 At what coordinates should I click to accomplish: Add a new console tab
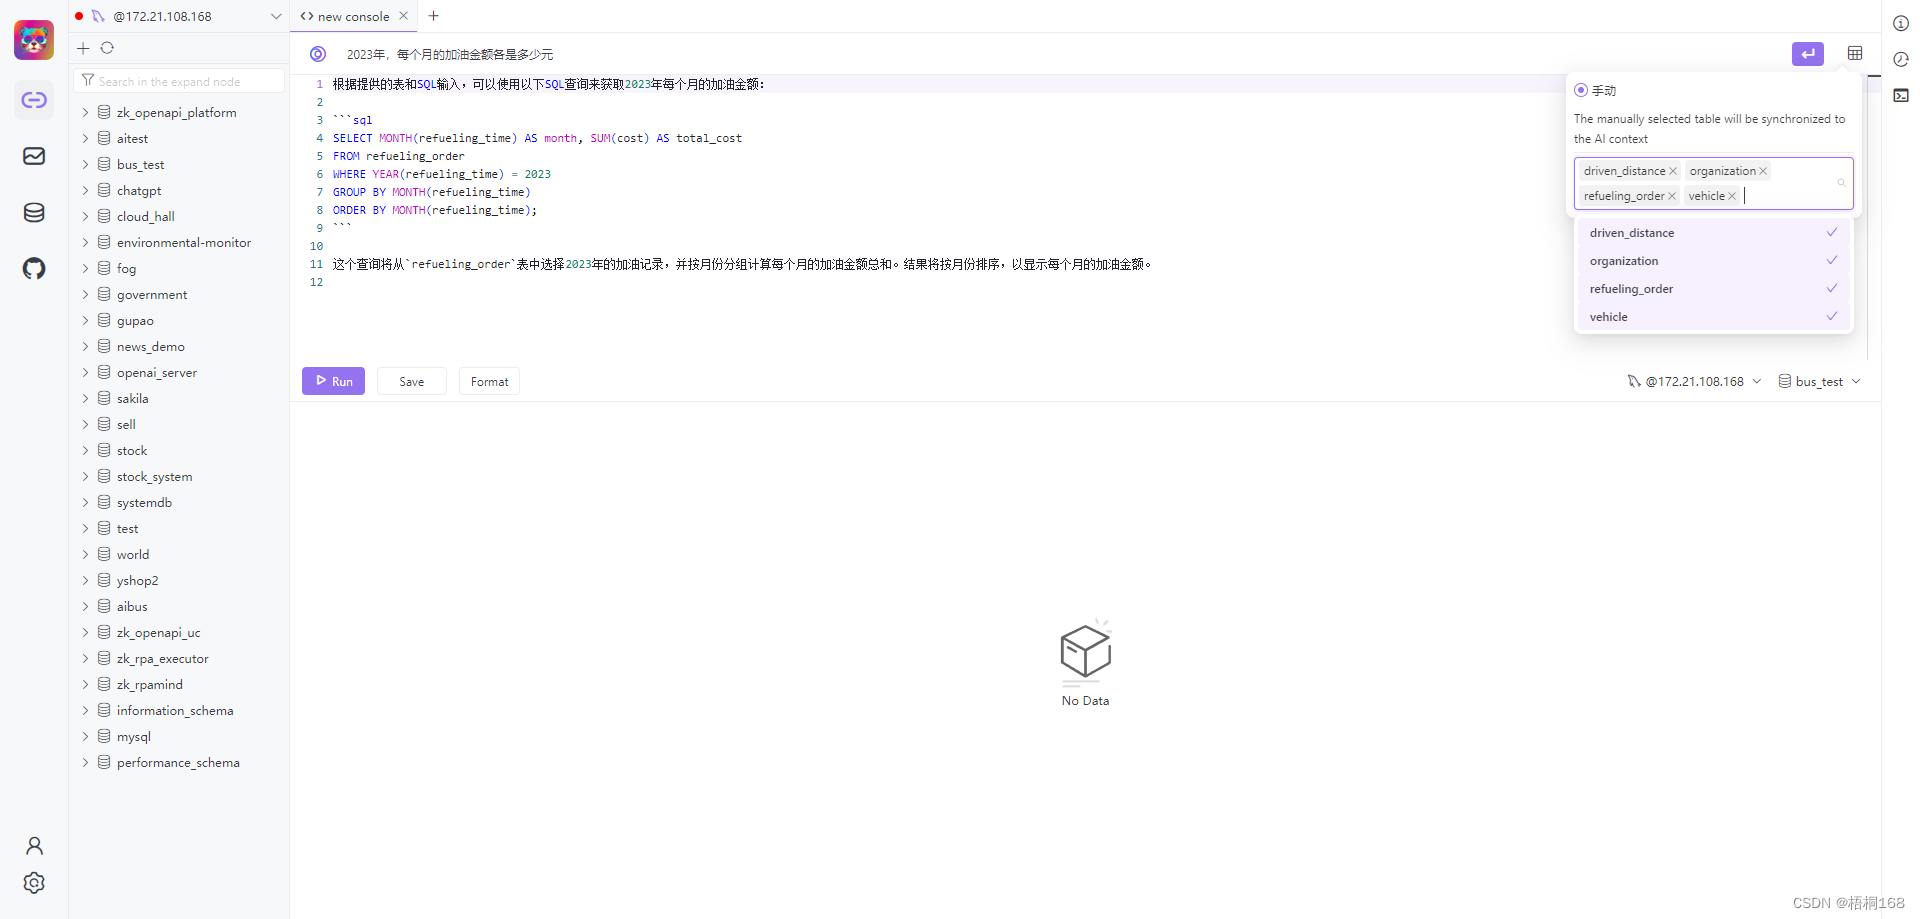(x=434, y=16)
